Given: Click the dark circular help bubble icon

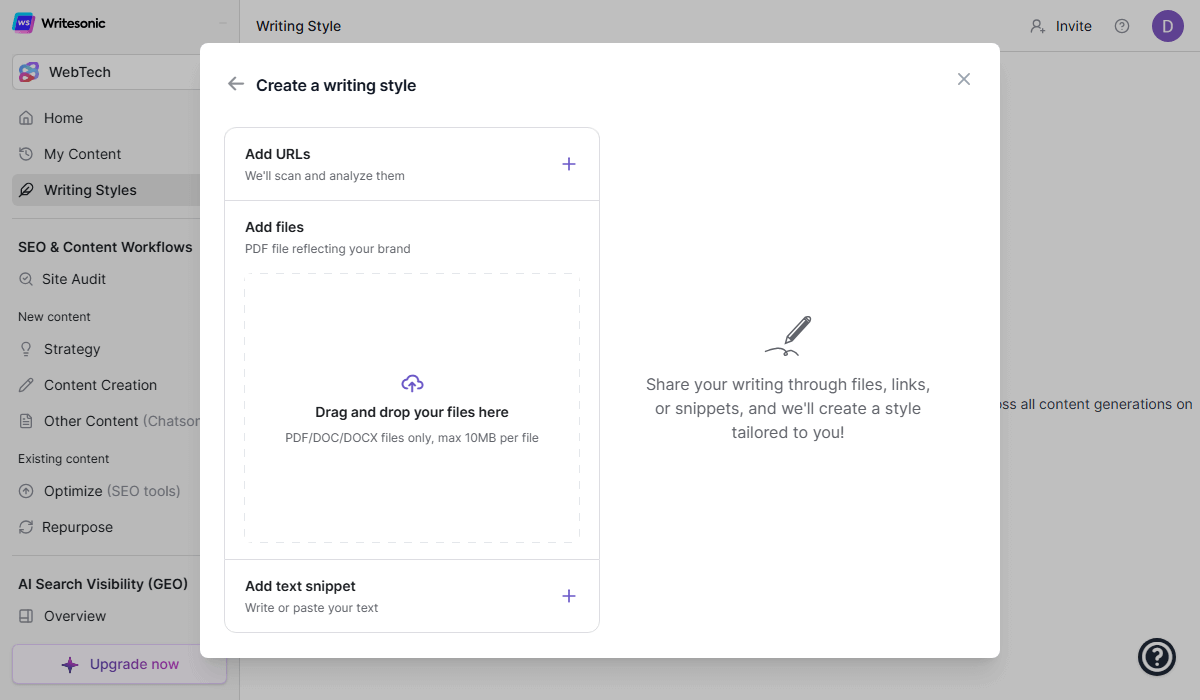Looking at the screenshot, I should (x=1157, y=657).
